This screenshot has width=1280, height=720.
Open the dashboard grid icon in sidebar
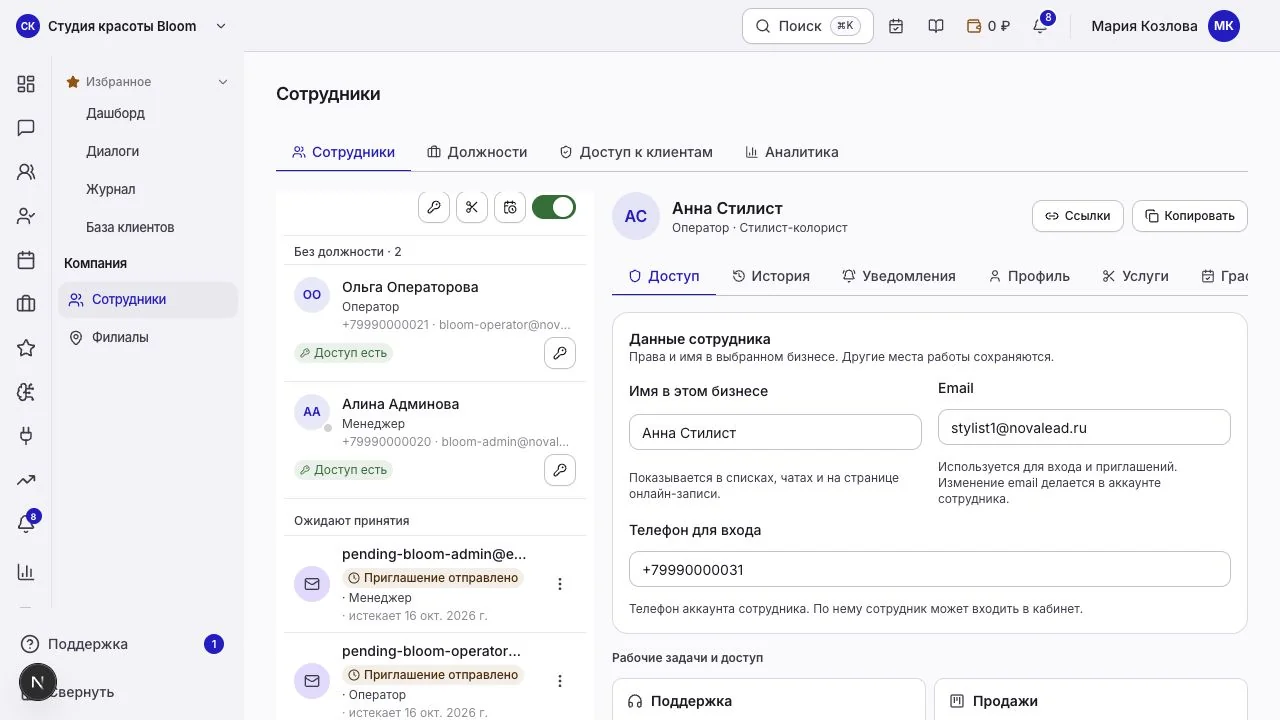(26, 84)
